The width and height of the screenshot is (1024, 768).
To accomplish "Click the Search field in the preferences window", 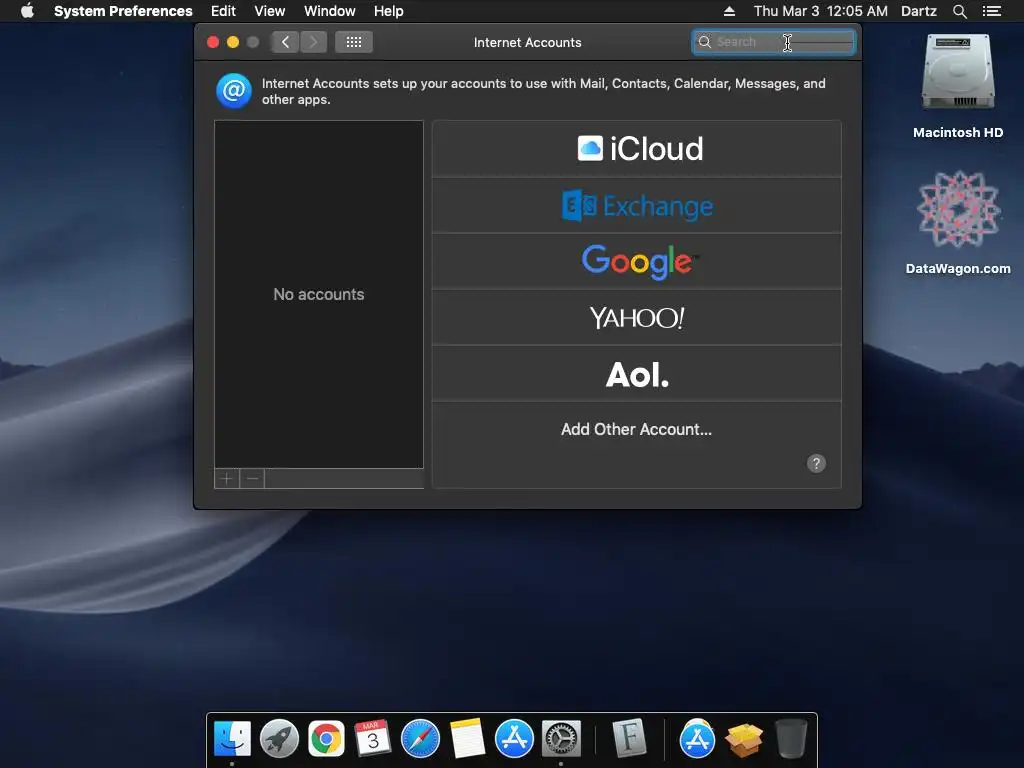I will click(774, 42).
